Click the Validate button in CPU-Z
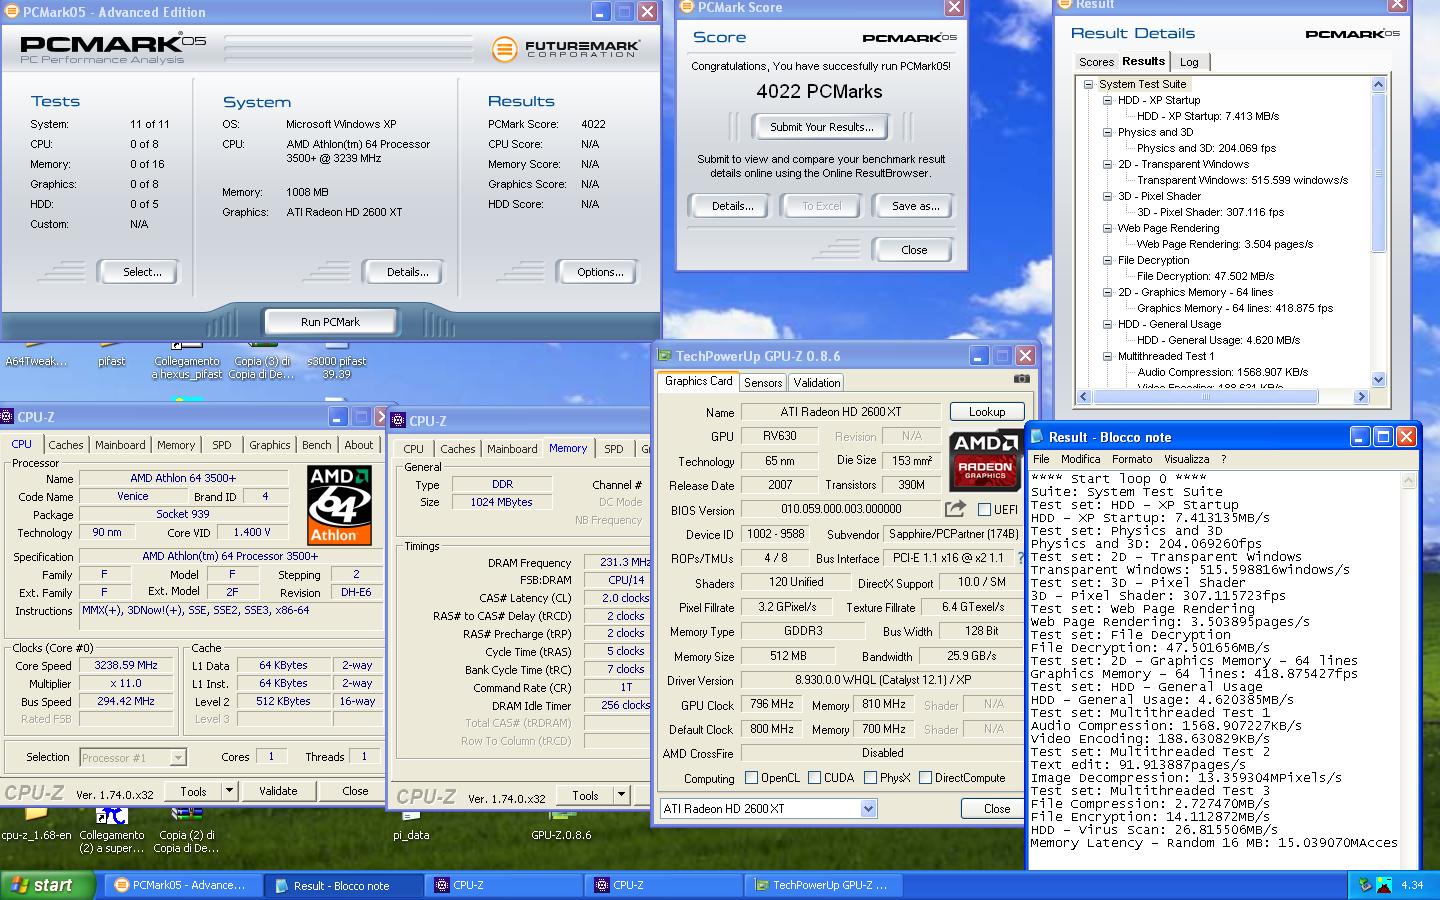This screenshot has width=1440, height=900. [x=278, y=790]
